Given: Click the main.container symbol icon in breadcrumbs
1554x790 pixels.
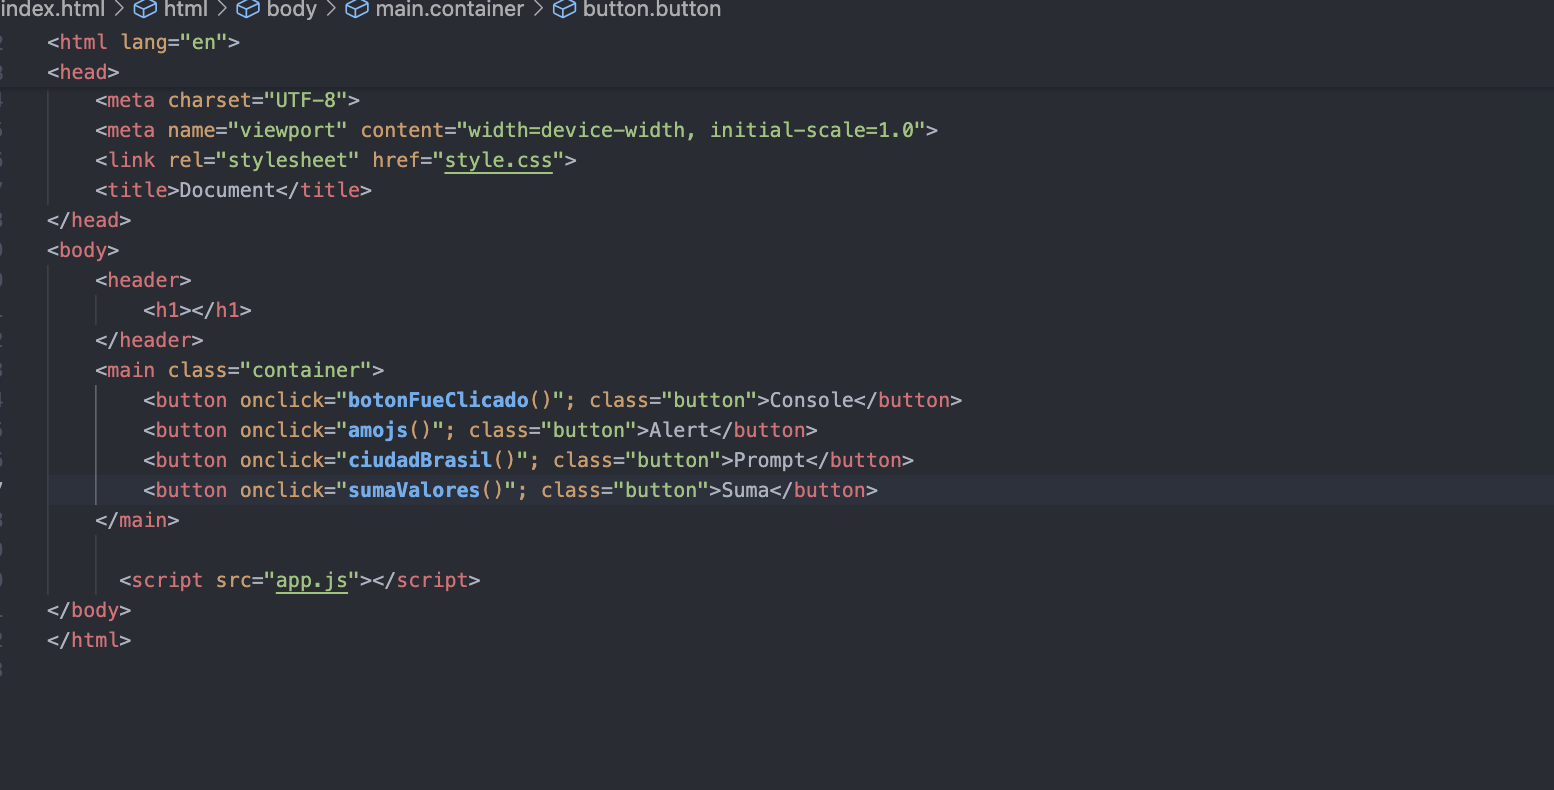Looking at the screenshot, I should click(x=356, y=9).
